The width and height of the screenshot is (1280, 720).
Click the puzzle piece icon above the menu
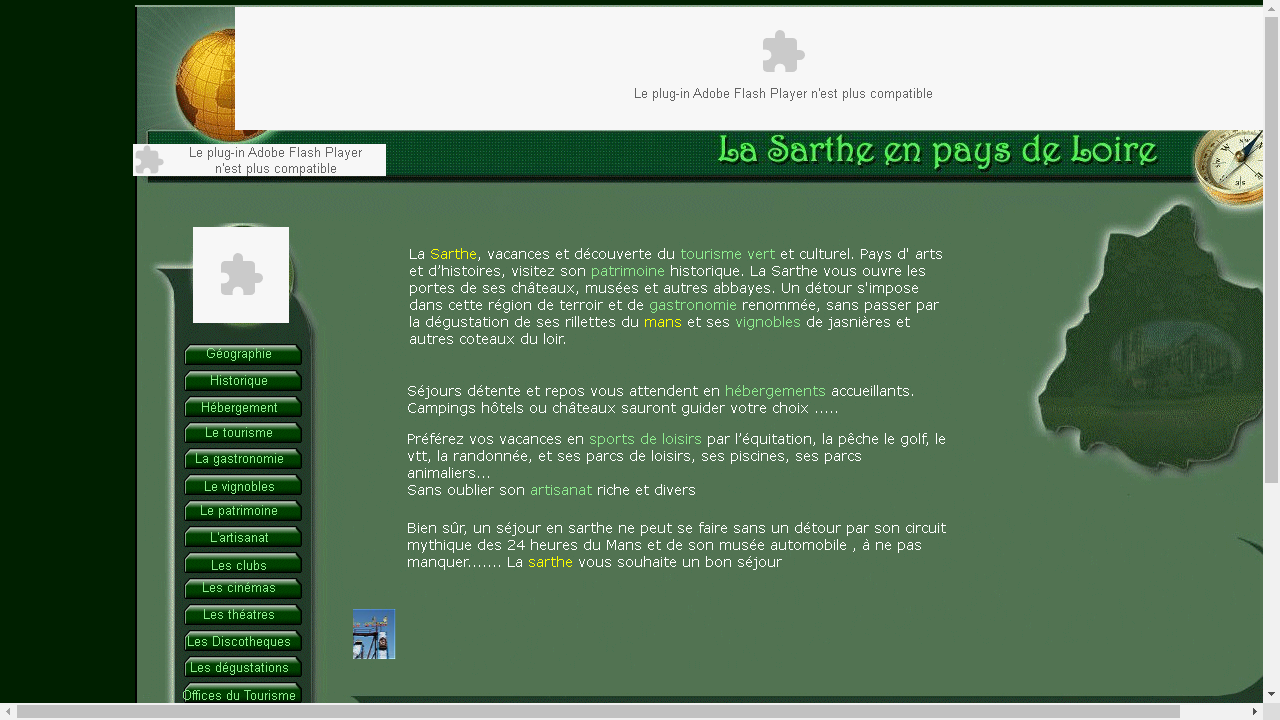click(x=241, y=275)
